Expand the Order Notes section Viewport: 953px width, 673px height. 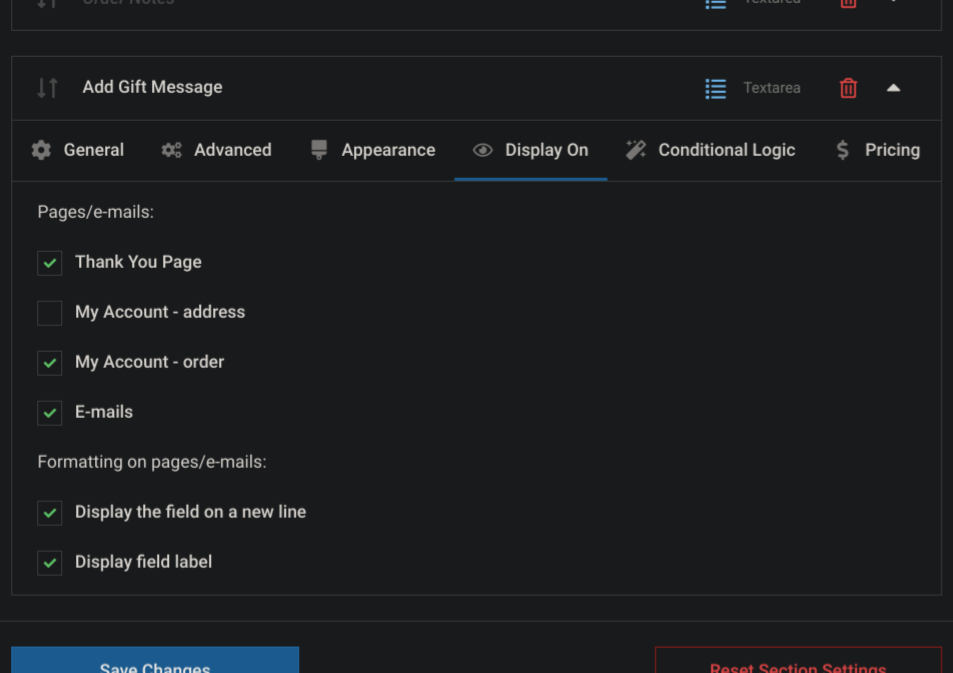coord(893,3)
